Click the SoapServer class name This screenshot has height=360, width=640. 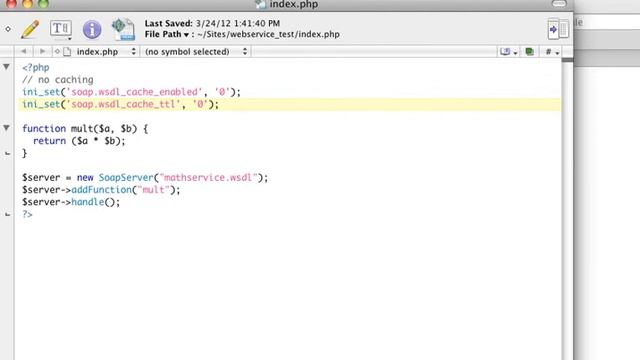click(x=126, y=178)
